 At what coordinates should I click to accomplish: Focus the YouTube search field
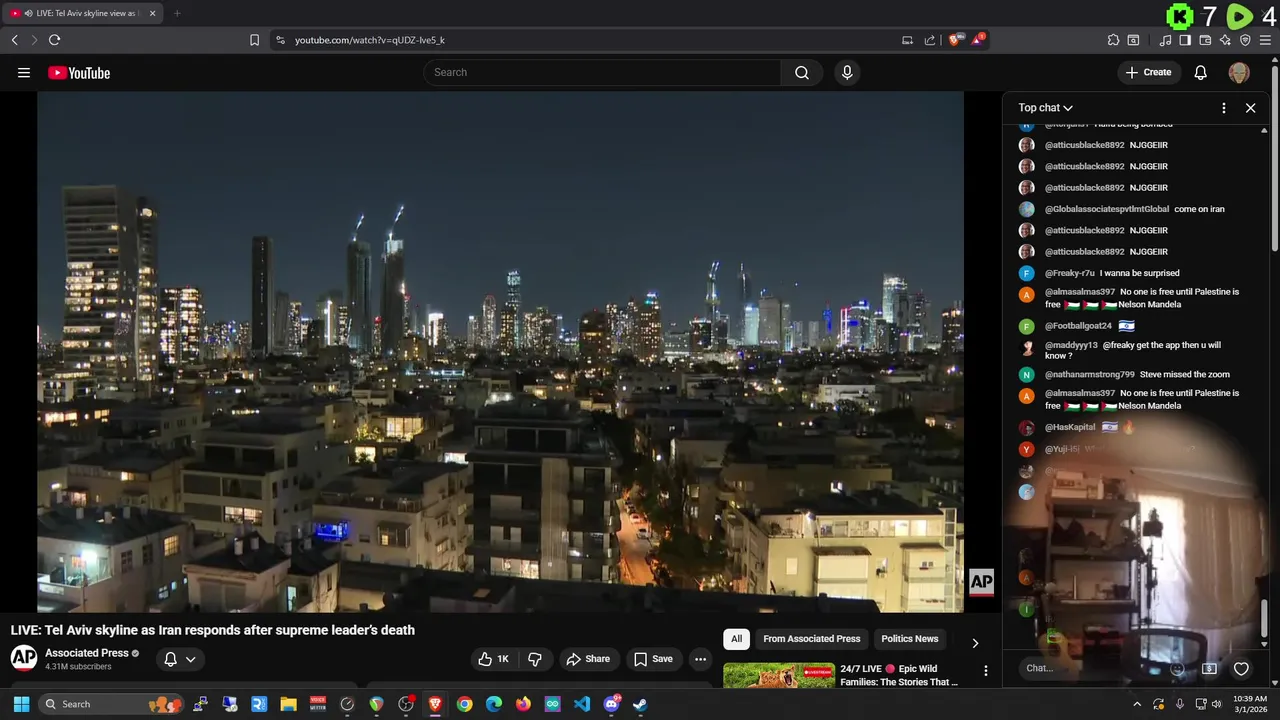click(x=602, y=72)
